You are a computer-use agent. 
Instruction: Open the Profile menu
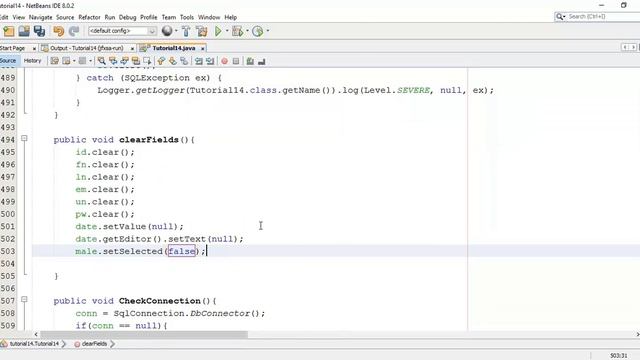(149, 17)
